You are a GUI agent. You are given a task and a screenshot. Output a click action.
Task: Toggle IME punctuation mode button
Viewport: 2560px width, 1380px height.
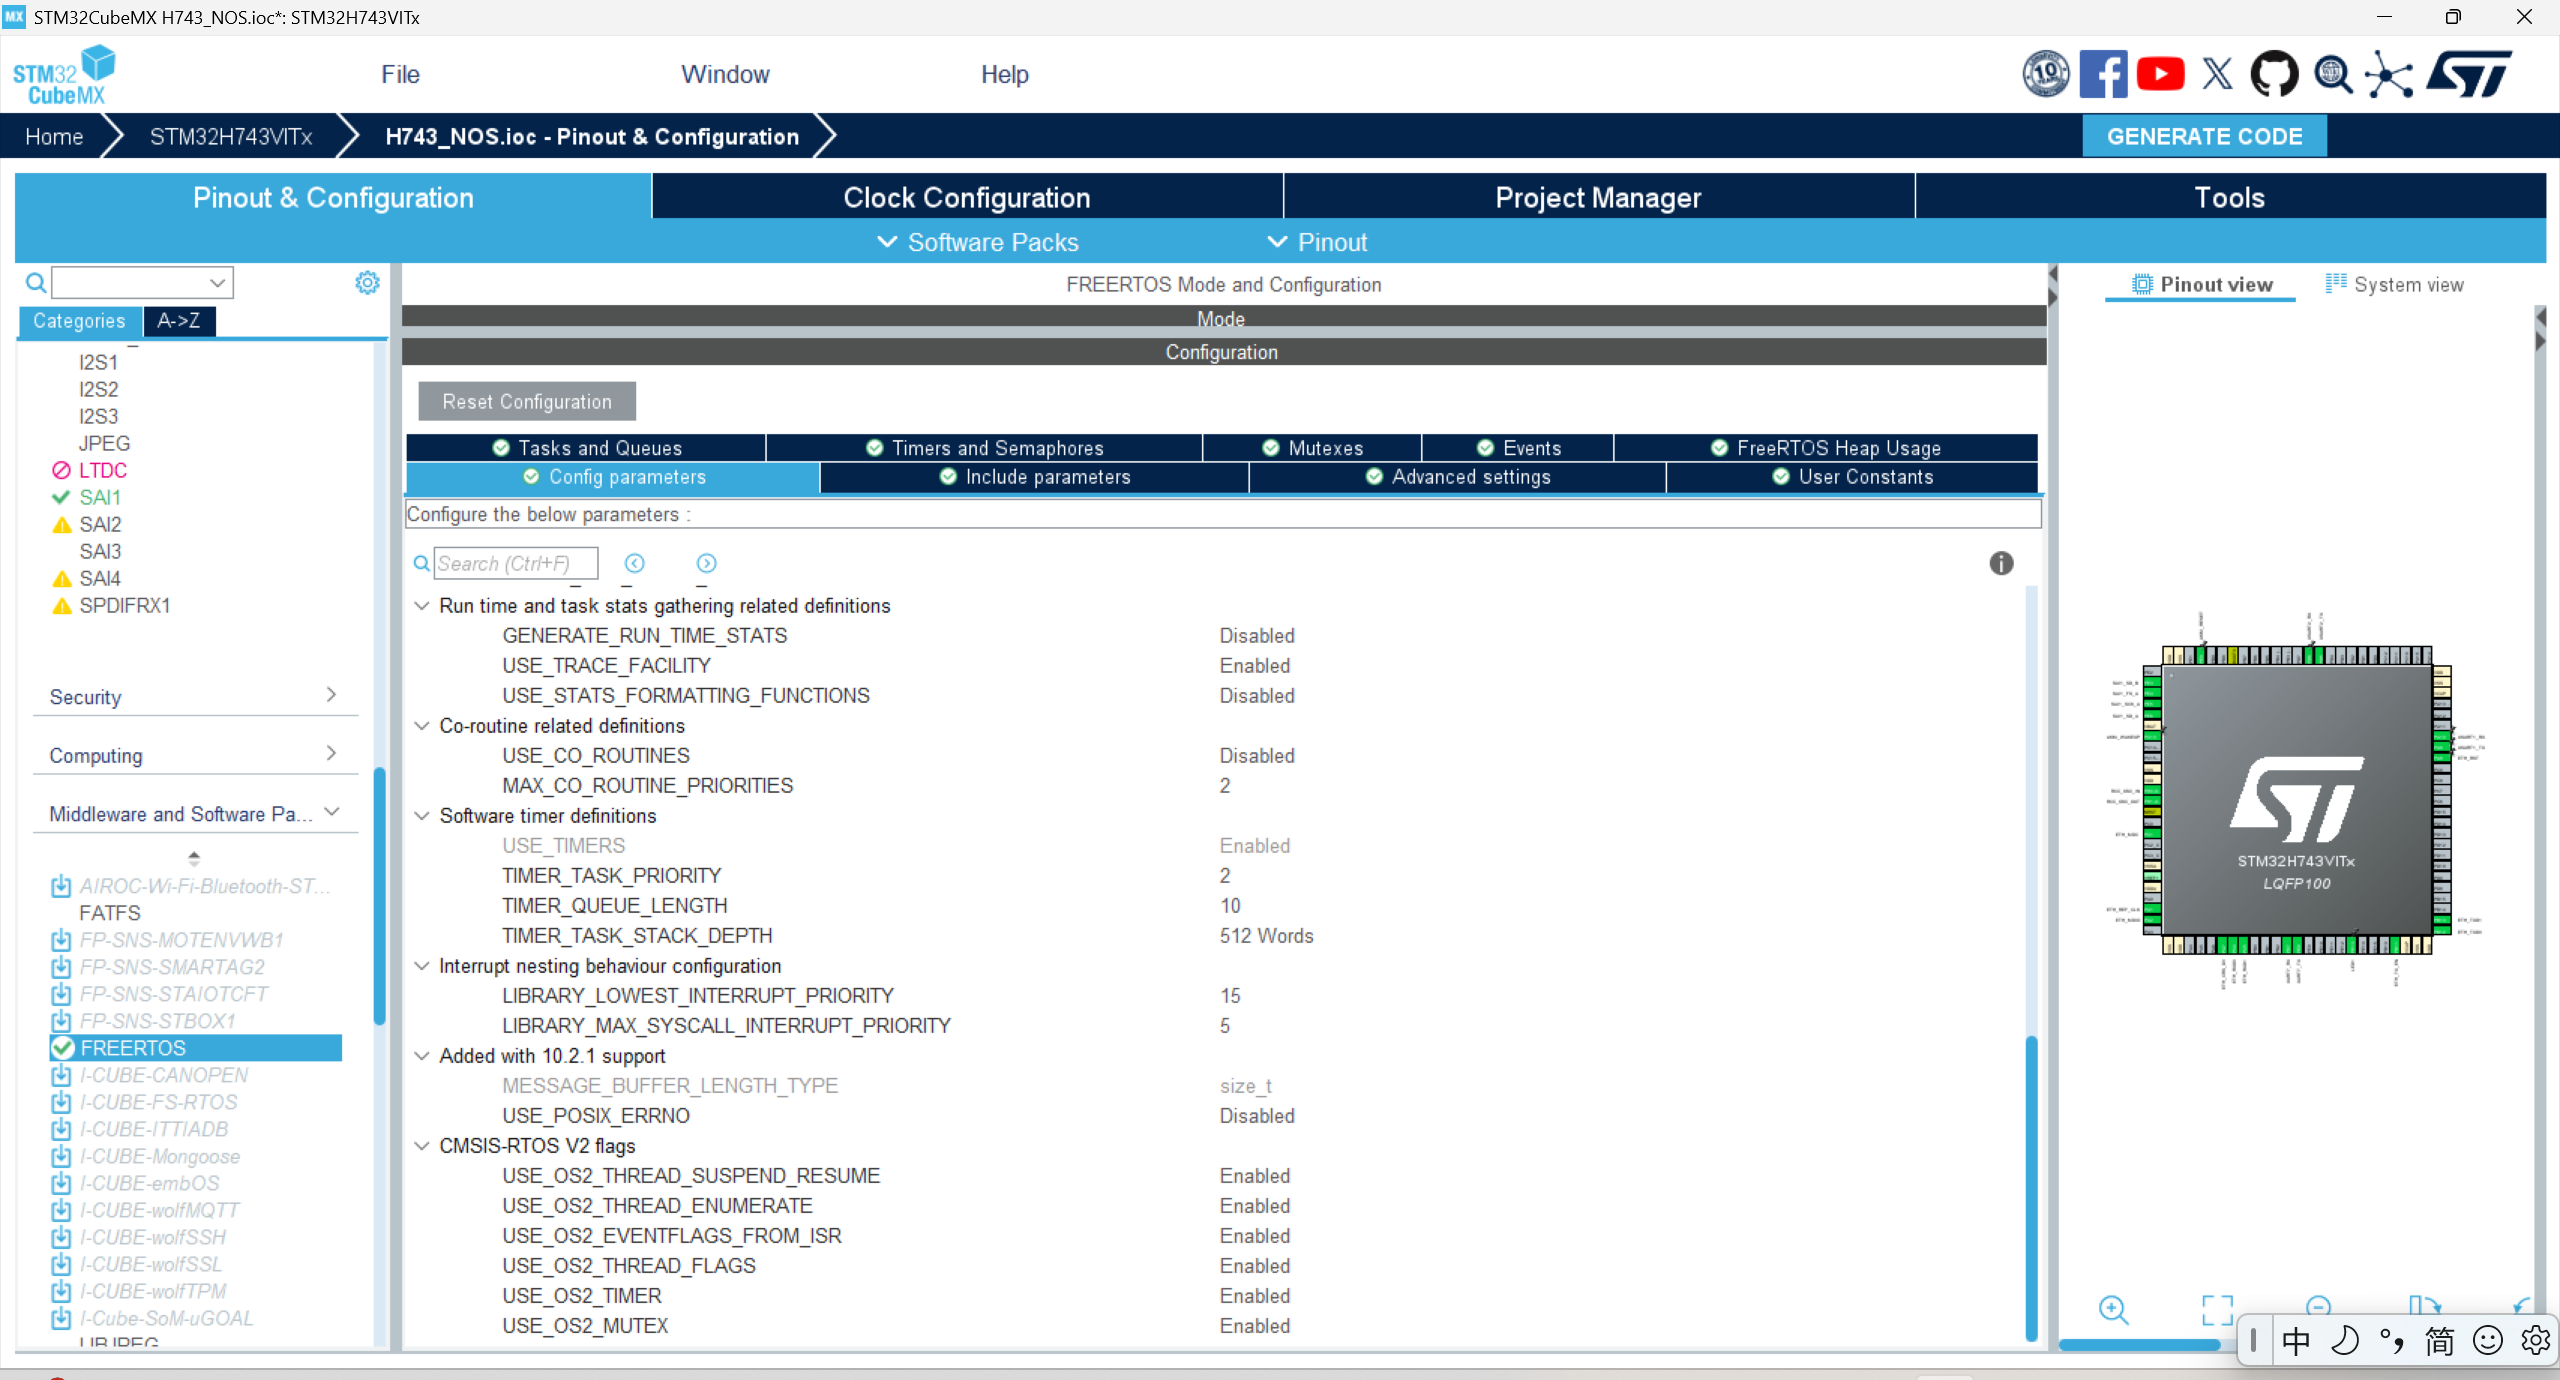2392,1341
